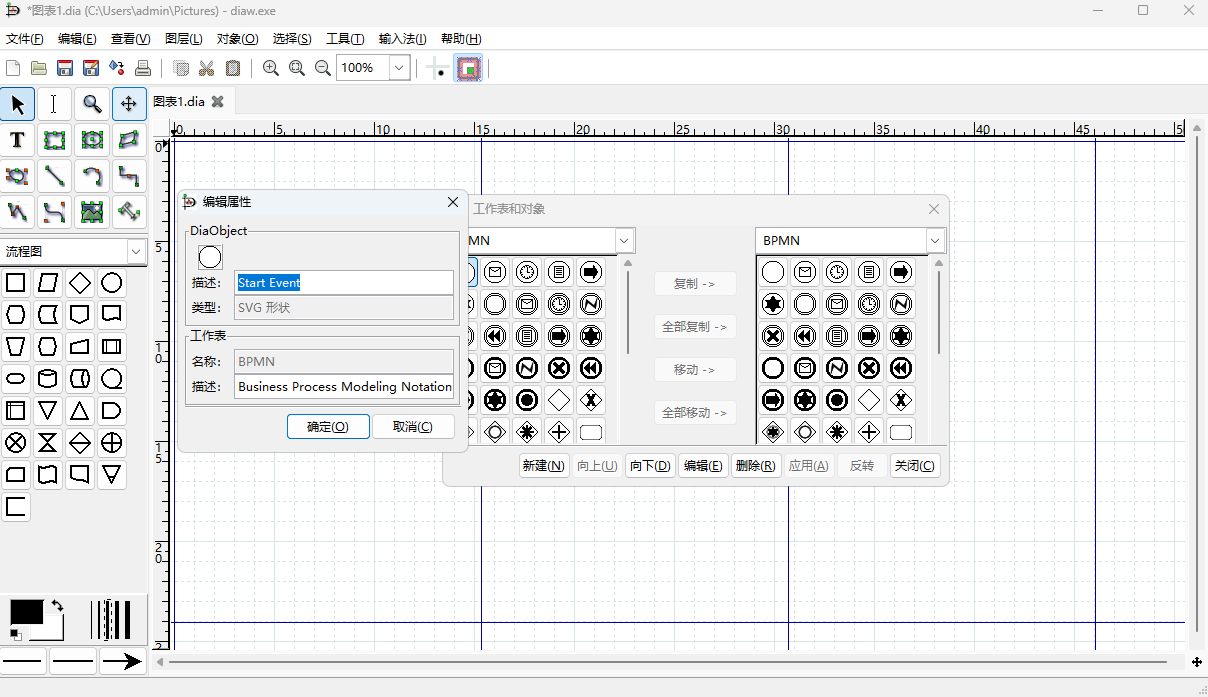The width and height of the screenshot is (1208, 697).
Task: Select the Bezier line tool
Action: (x=54, y=212)
